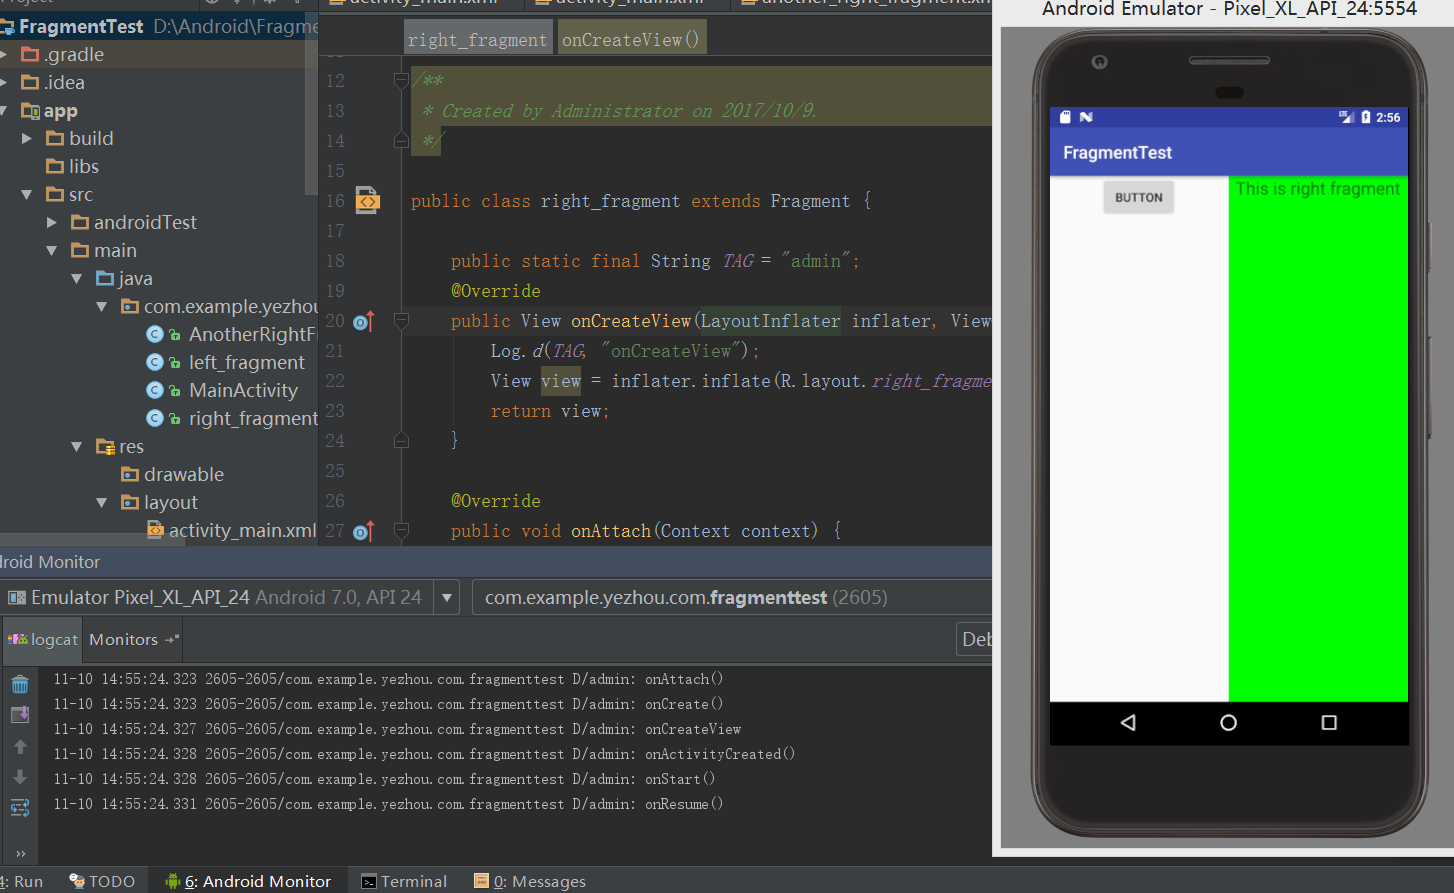Click the right_fragment breadcrumb in the editor
Screen dimensions: 1454x893
point(478,39)
